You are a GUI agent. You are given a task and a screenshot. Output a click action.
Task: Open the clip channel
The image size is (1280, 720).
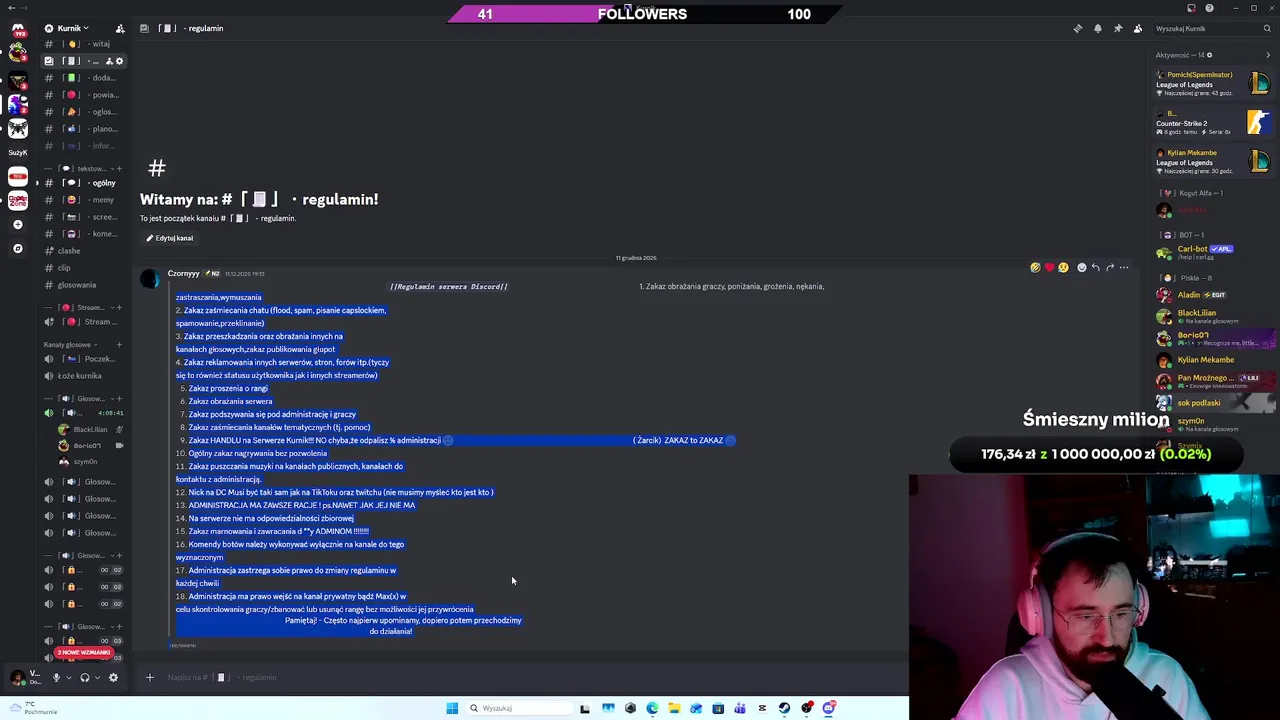coord(84,268)
